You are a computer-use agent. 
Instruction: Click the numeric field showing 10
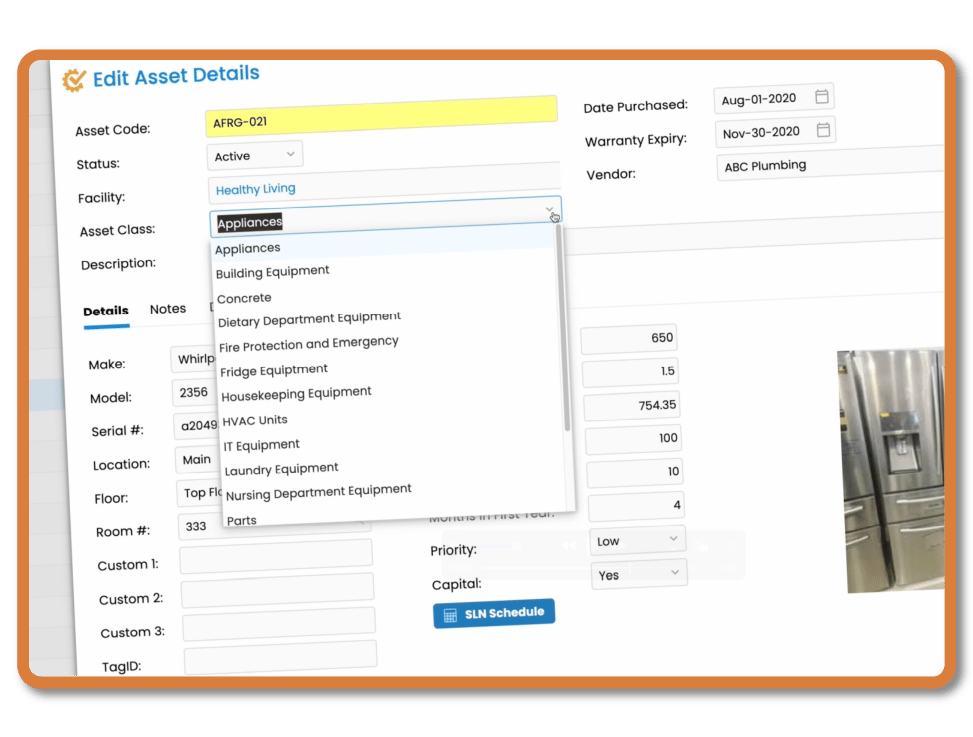[x=634, y=472]
